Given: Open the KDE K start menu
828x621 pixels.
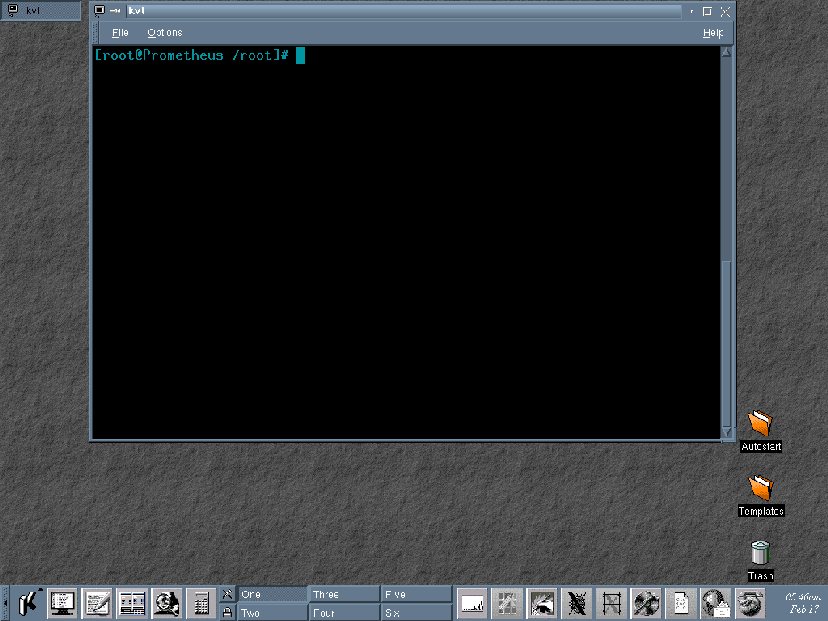Looking at the screenshot, I should point(29,602).
